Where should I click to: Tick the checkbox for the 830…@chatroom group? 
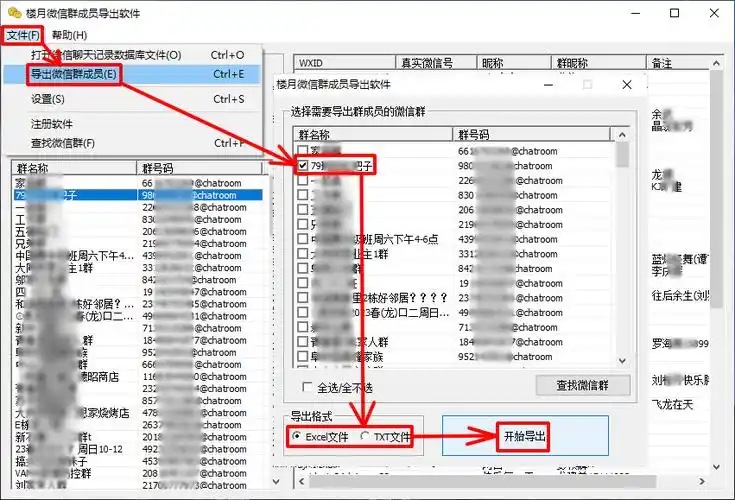(303, 194)
